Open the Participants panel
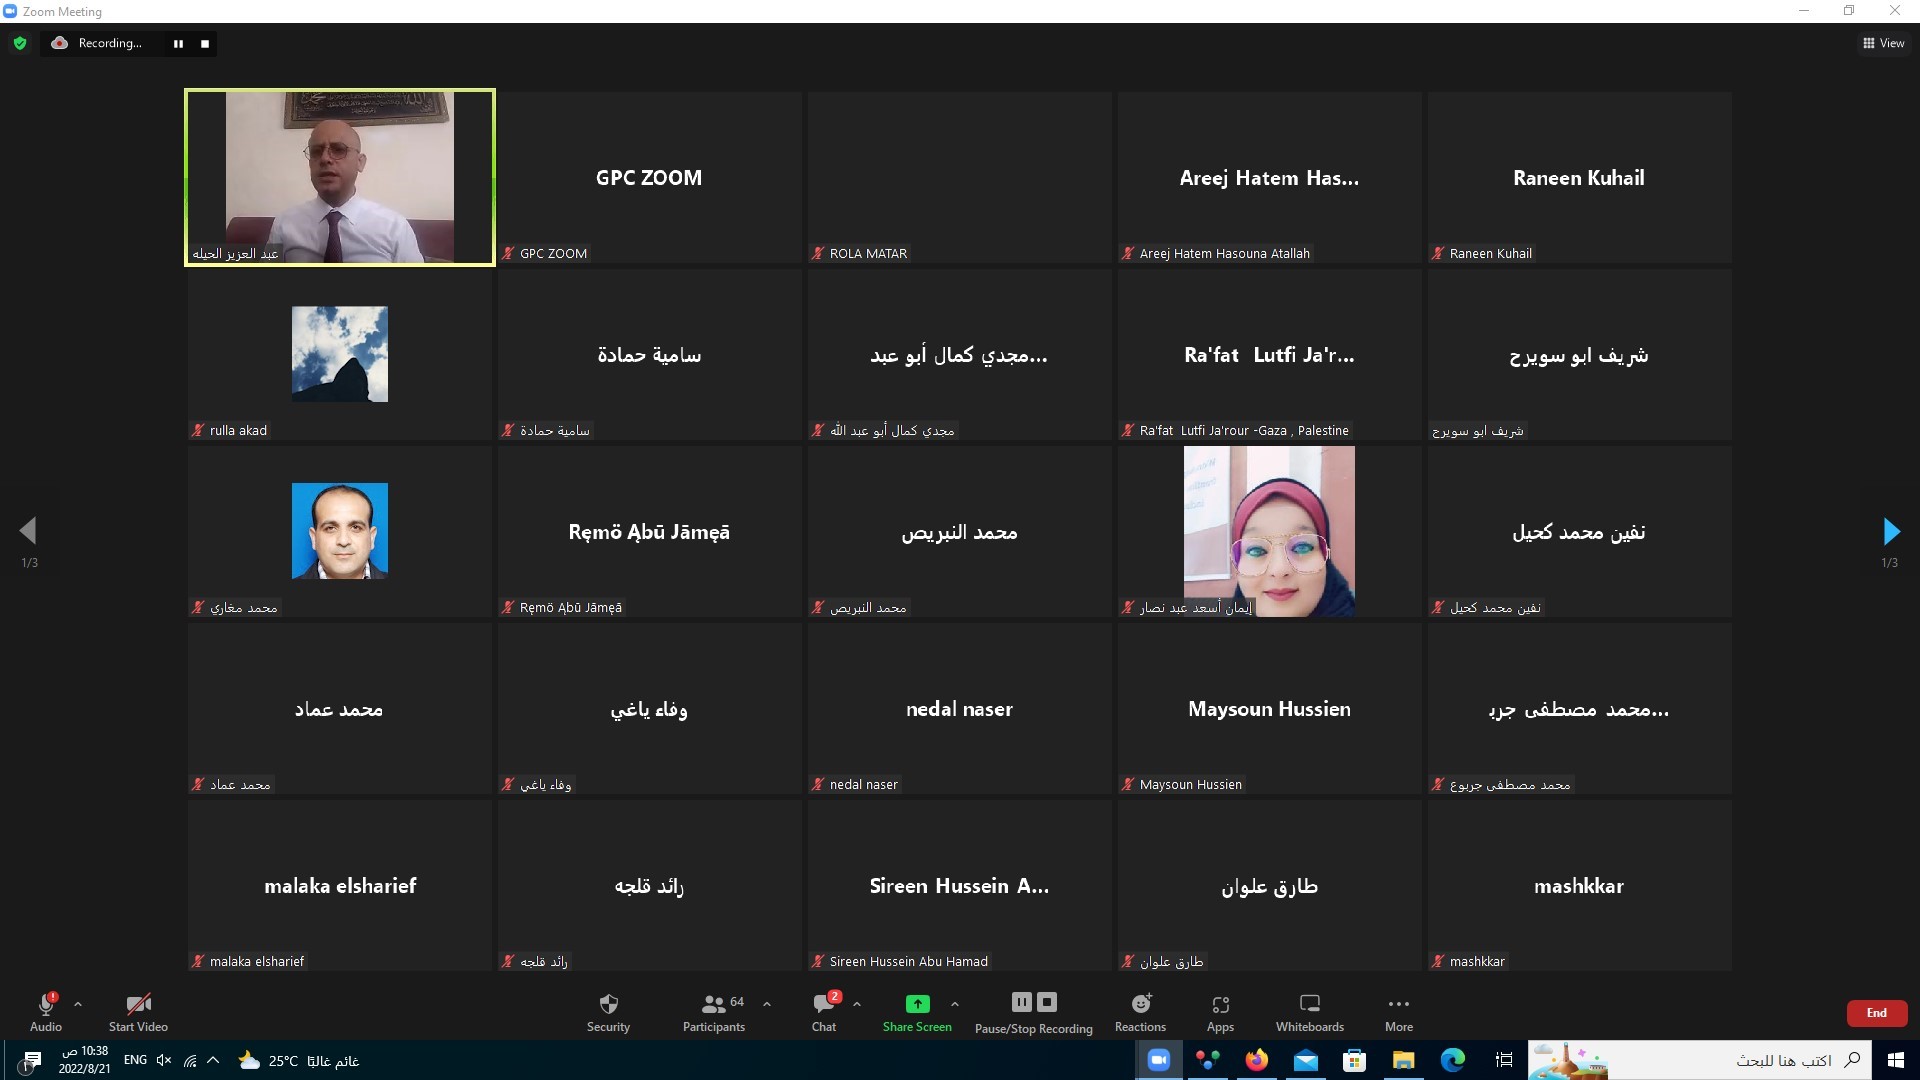 click(714, 1011)
